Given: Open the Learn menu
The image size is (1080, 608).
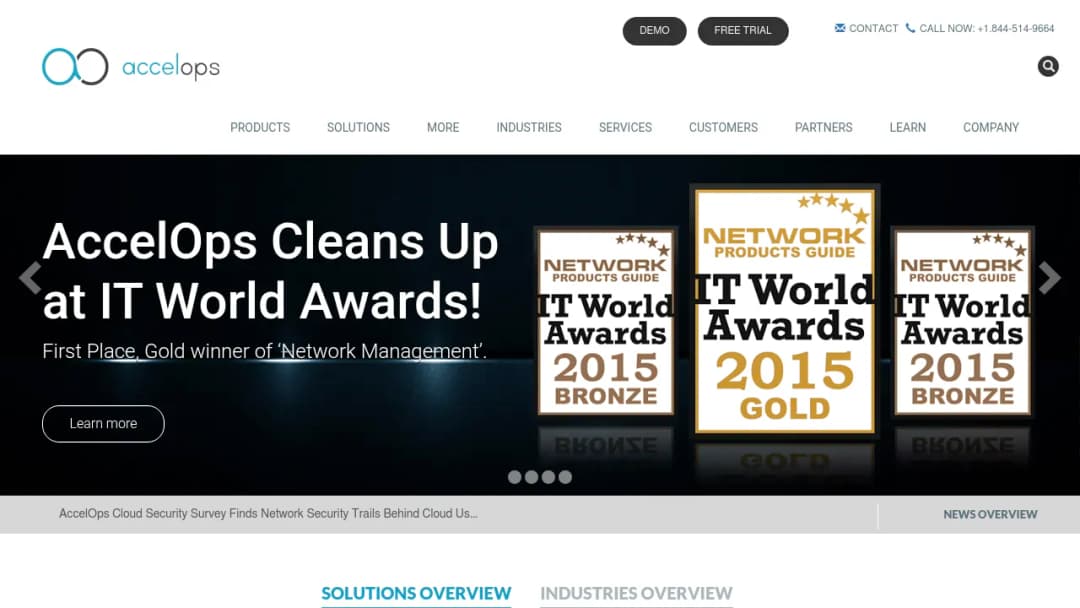Looking at the screenshot, I should point(908,127).
